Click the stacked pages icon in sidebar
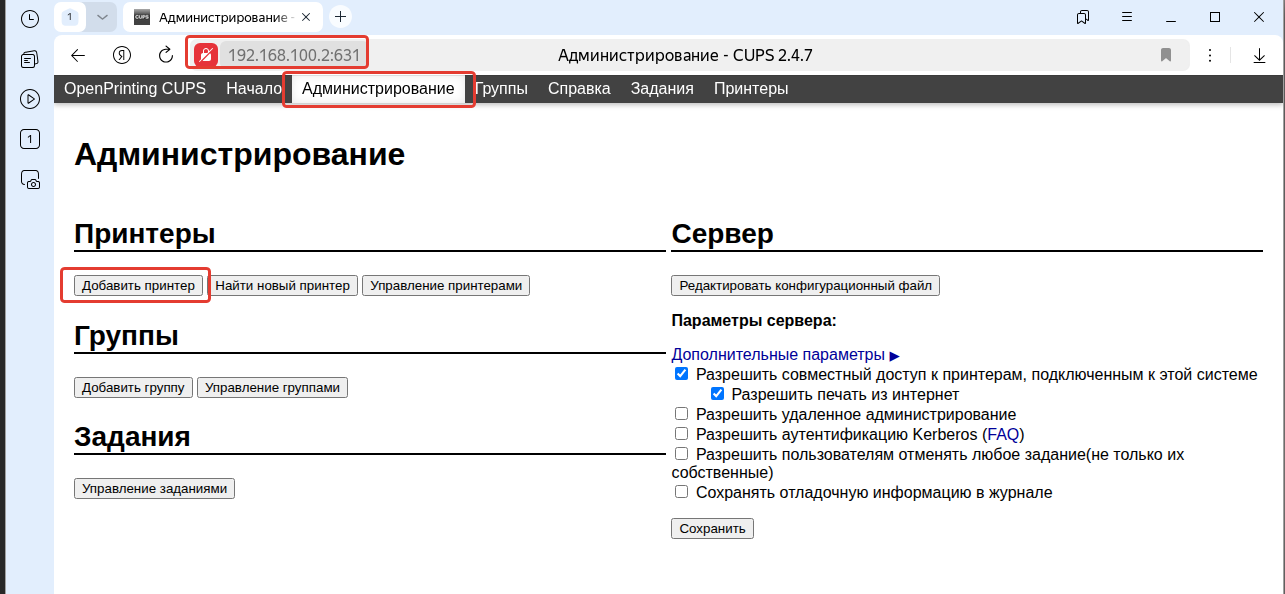This screenshot has width=1285, height=594. click(30, 59)
